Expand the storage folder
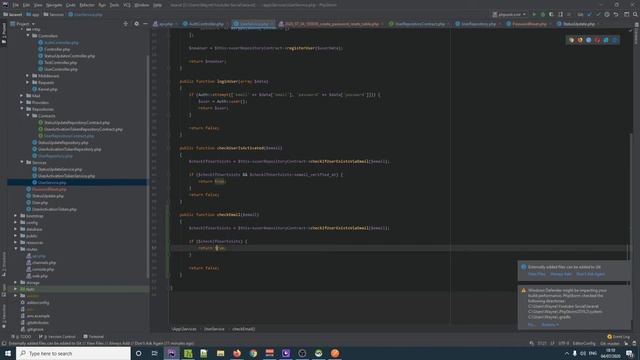640x360 pixels. tap(16, 282)
